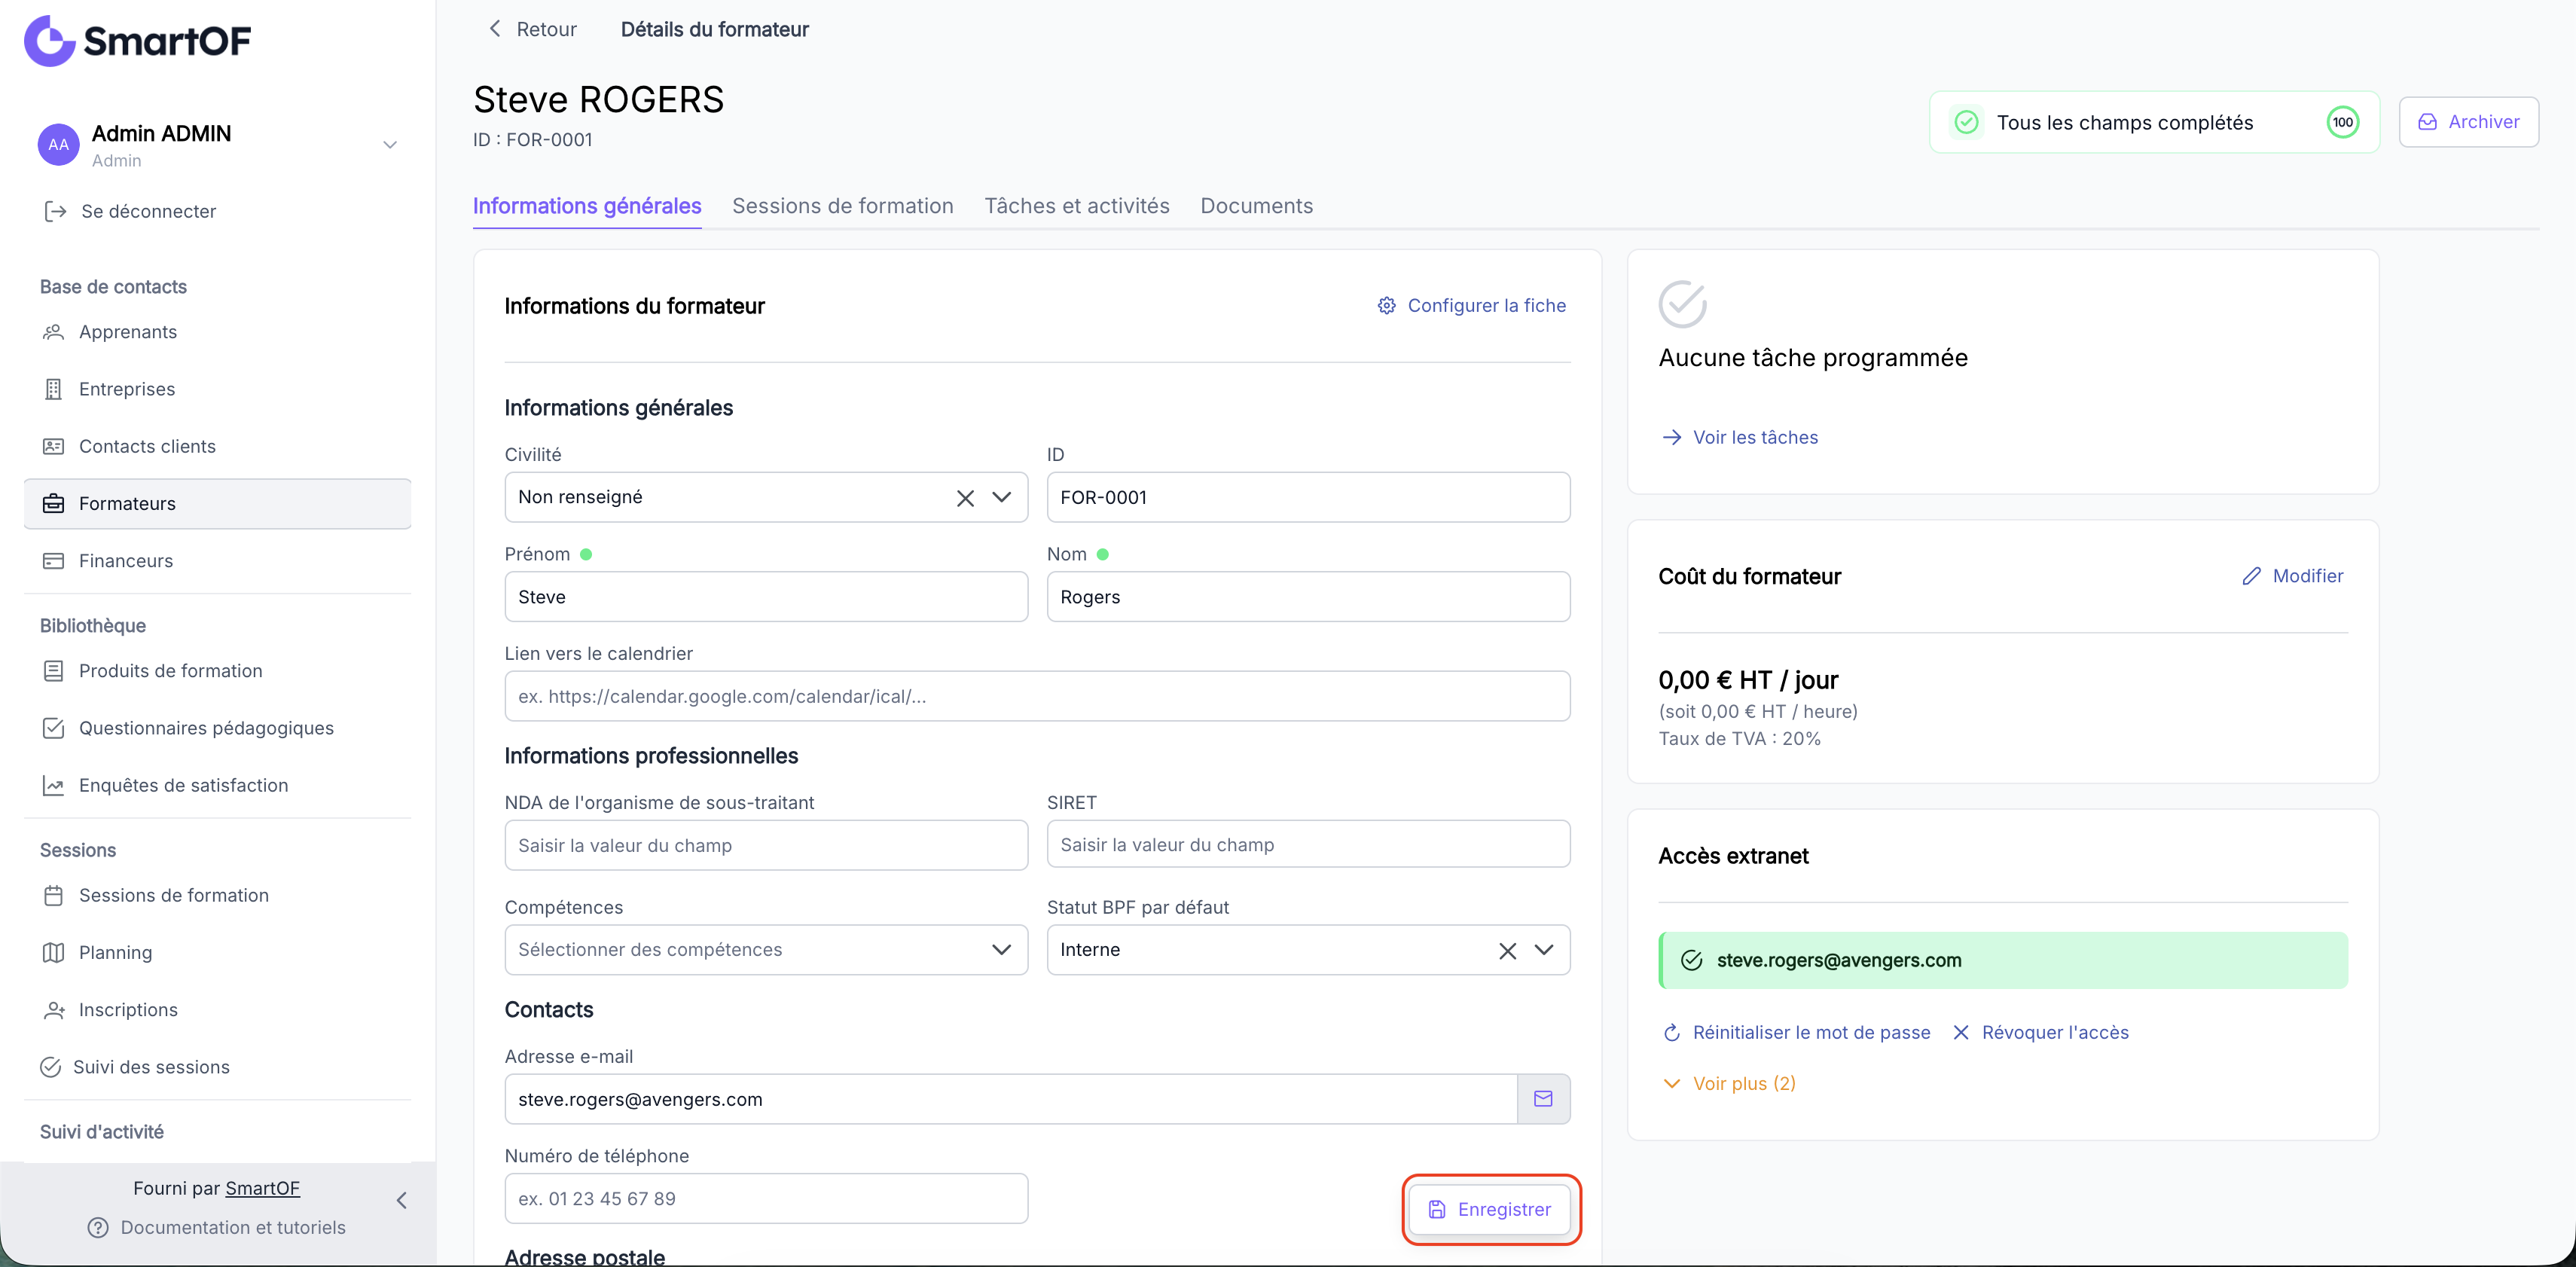Click Taux de TVA : 20% text

click(1740, 739)
